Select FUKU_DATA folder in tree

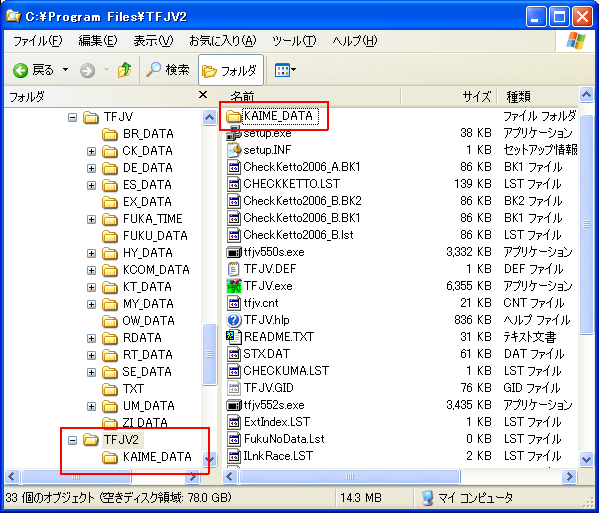pyautogui.click(x=155, y=236)
